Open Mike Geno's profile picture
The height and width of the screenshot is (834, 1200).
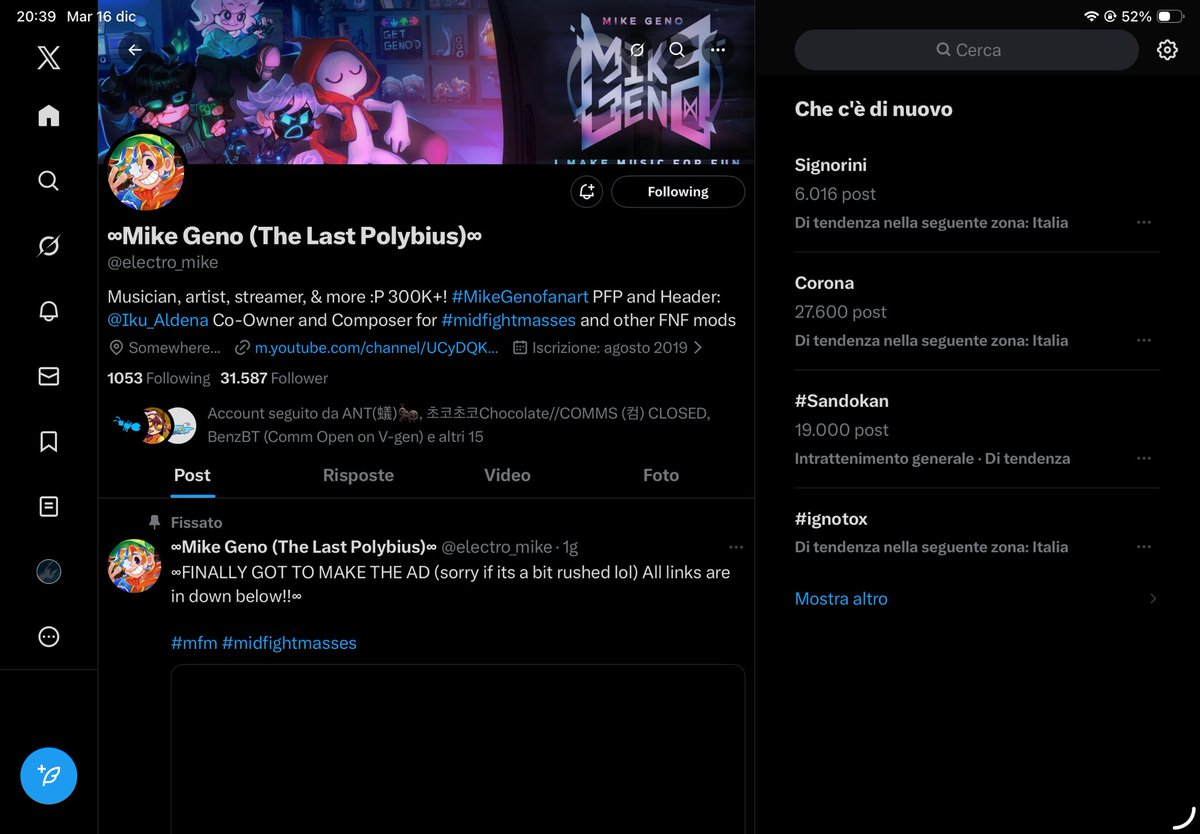146,171
